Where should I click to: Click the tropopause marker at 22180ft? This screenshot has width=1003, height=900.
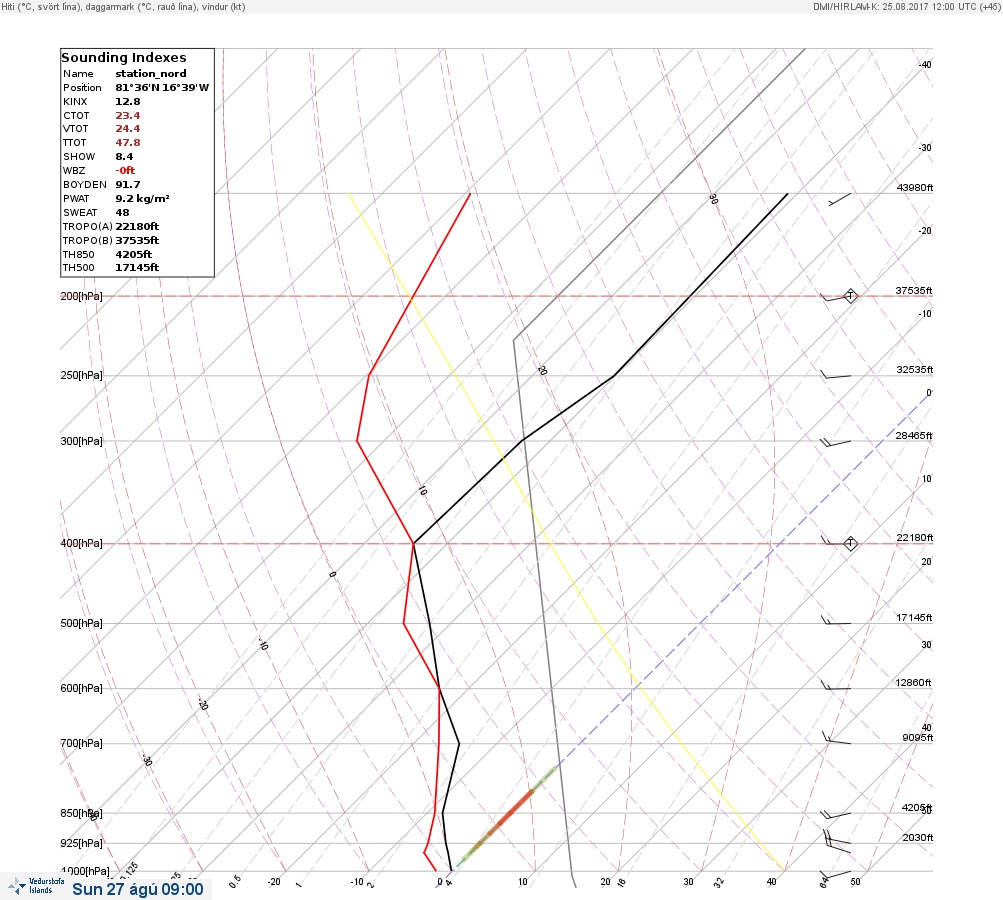(850, 543)
